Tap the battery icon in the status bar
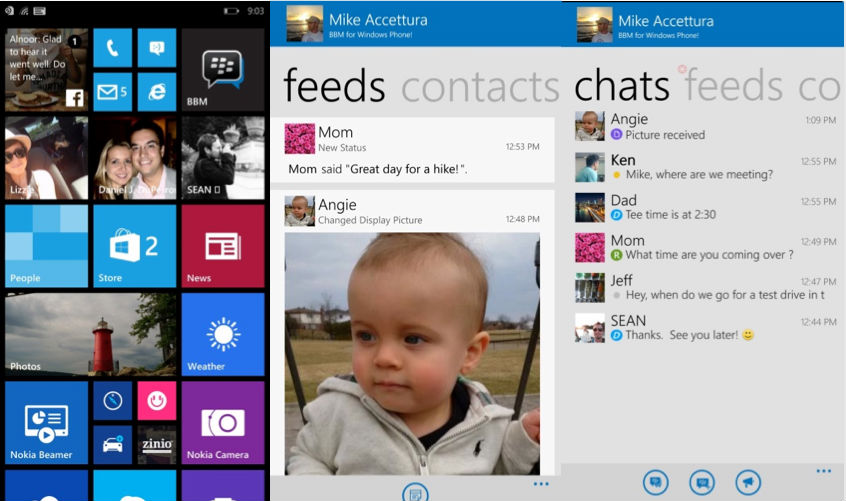 [x=231, y=11]
